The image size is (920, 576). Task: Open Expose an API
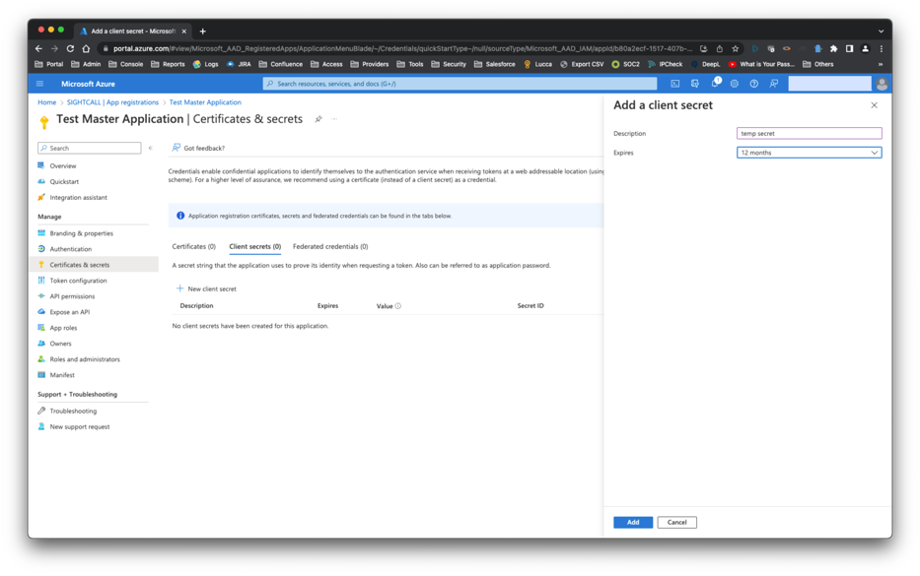coord(69,312)
